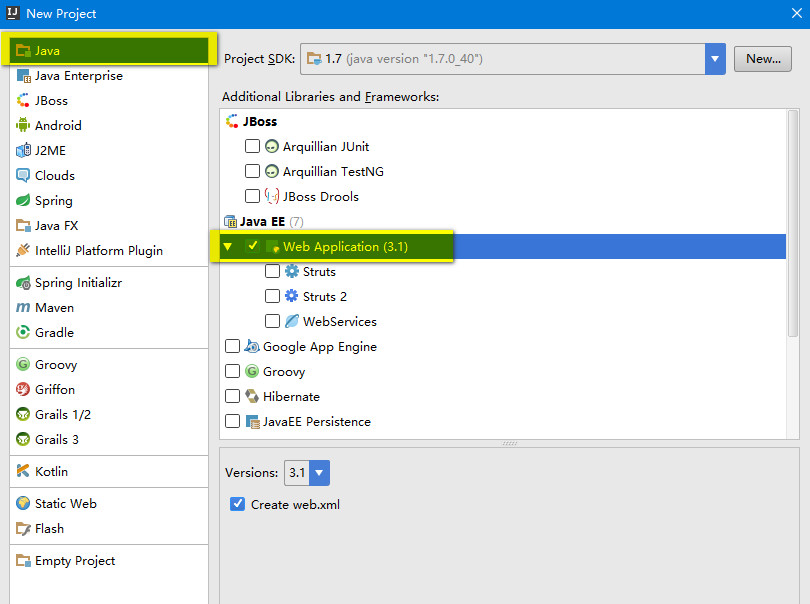Select the Empty Project folder icon
This screenshot has width=810, height=604.
pos(23,561)
